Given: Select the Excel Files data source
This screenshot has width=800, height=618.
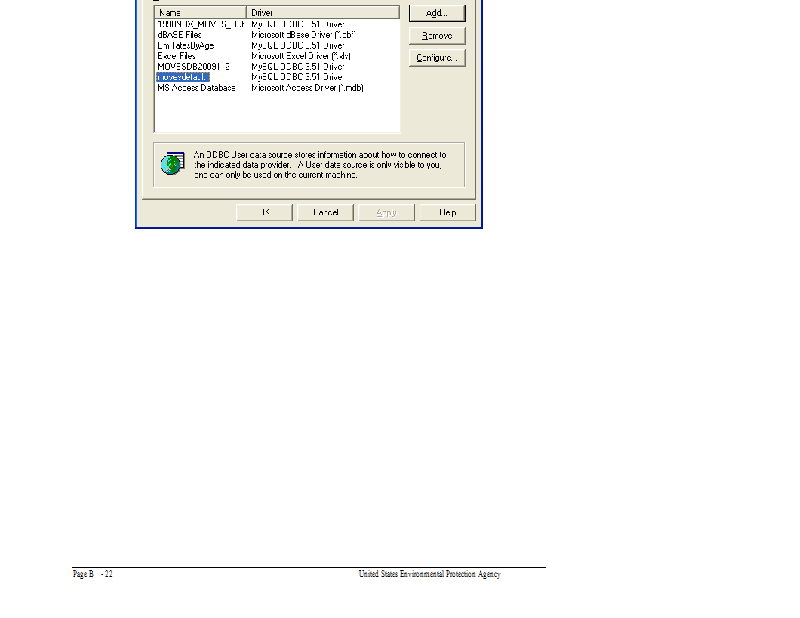Looking at the screenshot, I should [176, 56].
